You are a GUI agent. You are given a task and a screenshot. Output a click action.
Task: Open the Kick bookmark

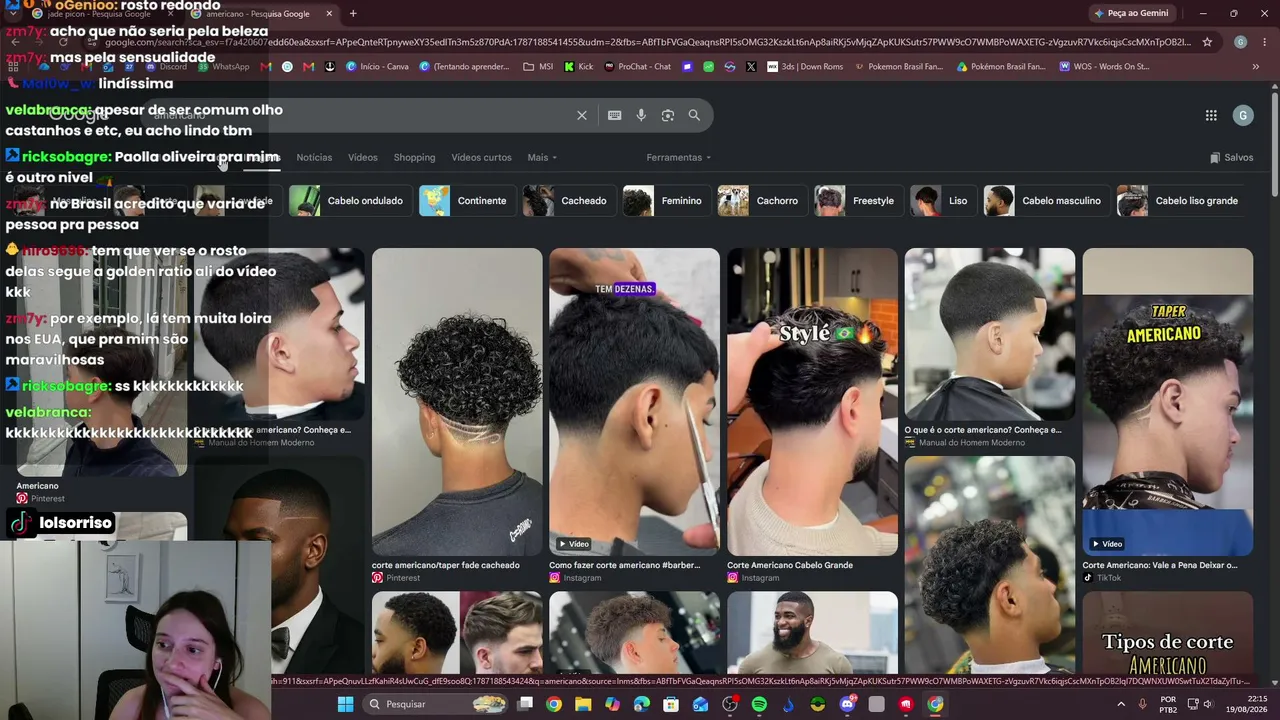579,67
